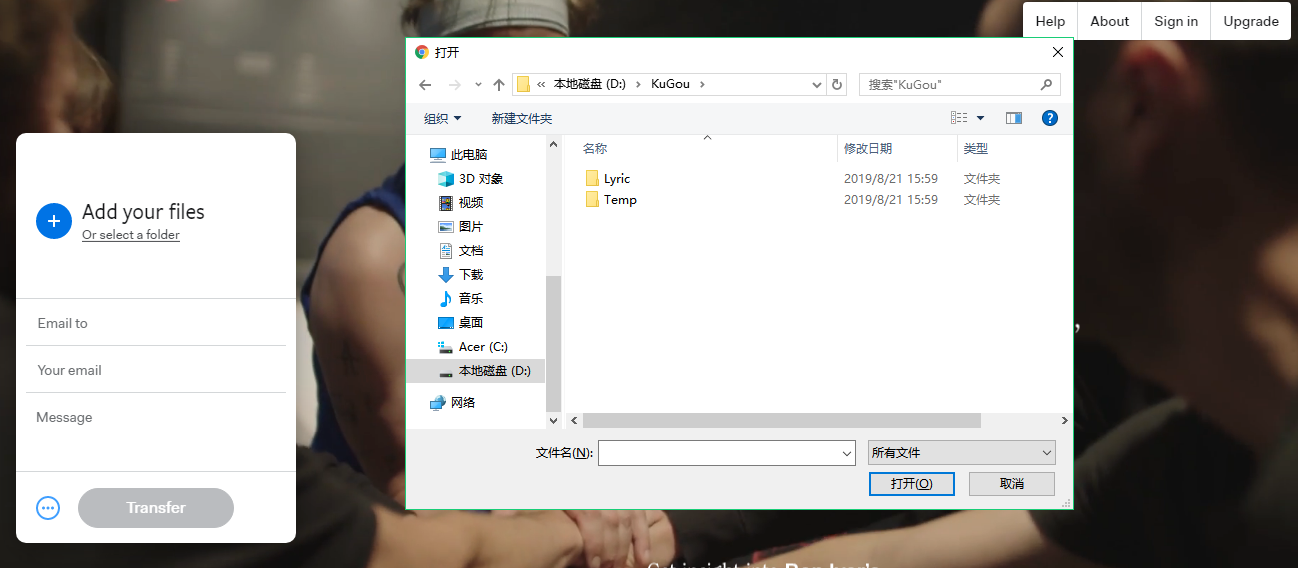The height and width of the screenshot is (568, 1298).
Task: Go up one folder level arrow
Action: point(499,85)
